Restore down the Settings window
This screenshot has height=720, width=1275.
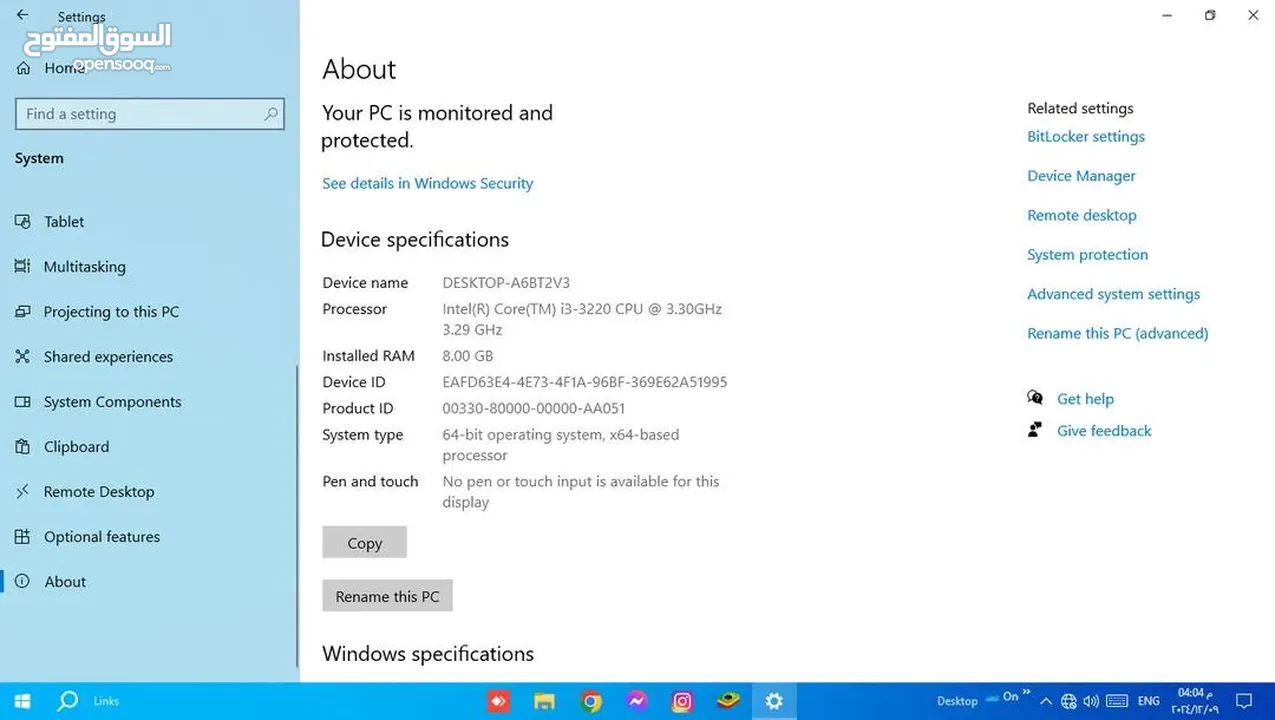click(1210, 15)
